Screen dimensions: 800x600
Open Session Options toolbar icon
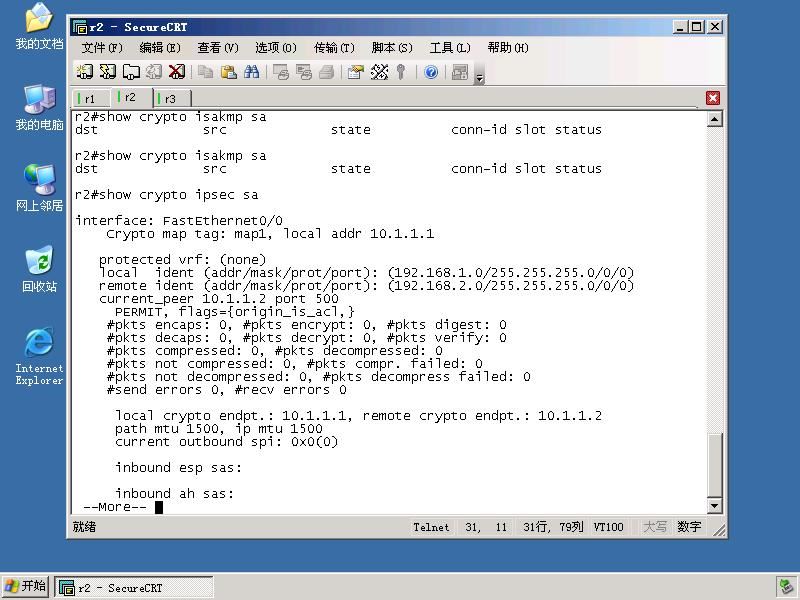(356, 72)
